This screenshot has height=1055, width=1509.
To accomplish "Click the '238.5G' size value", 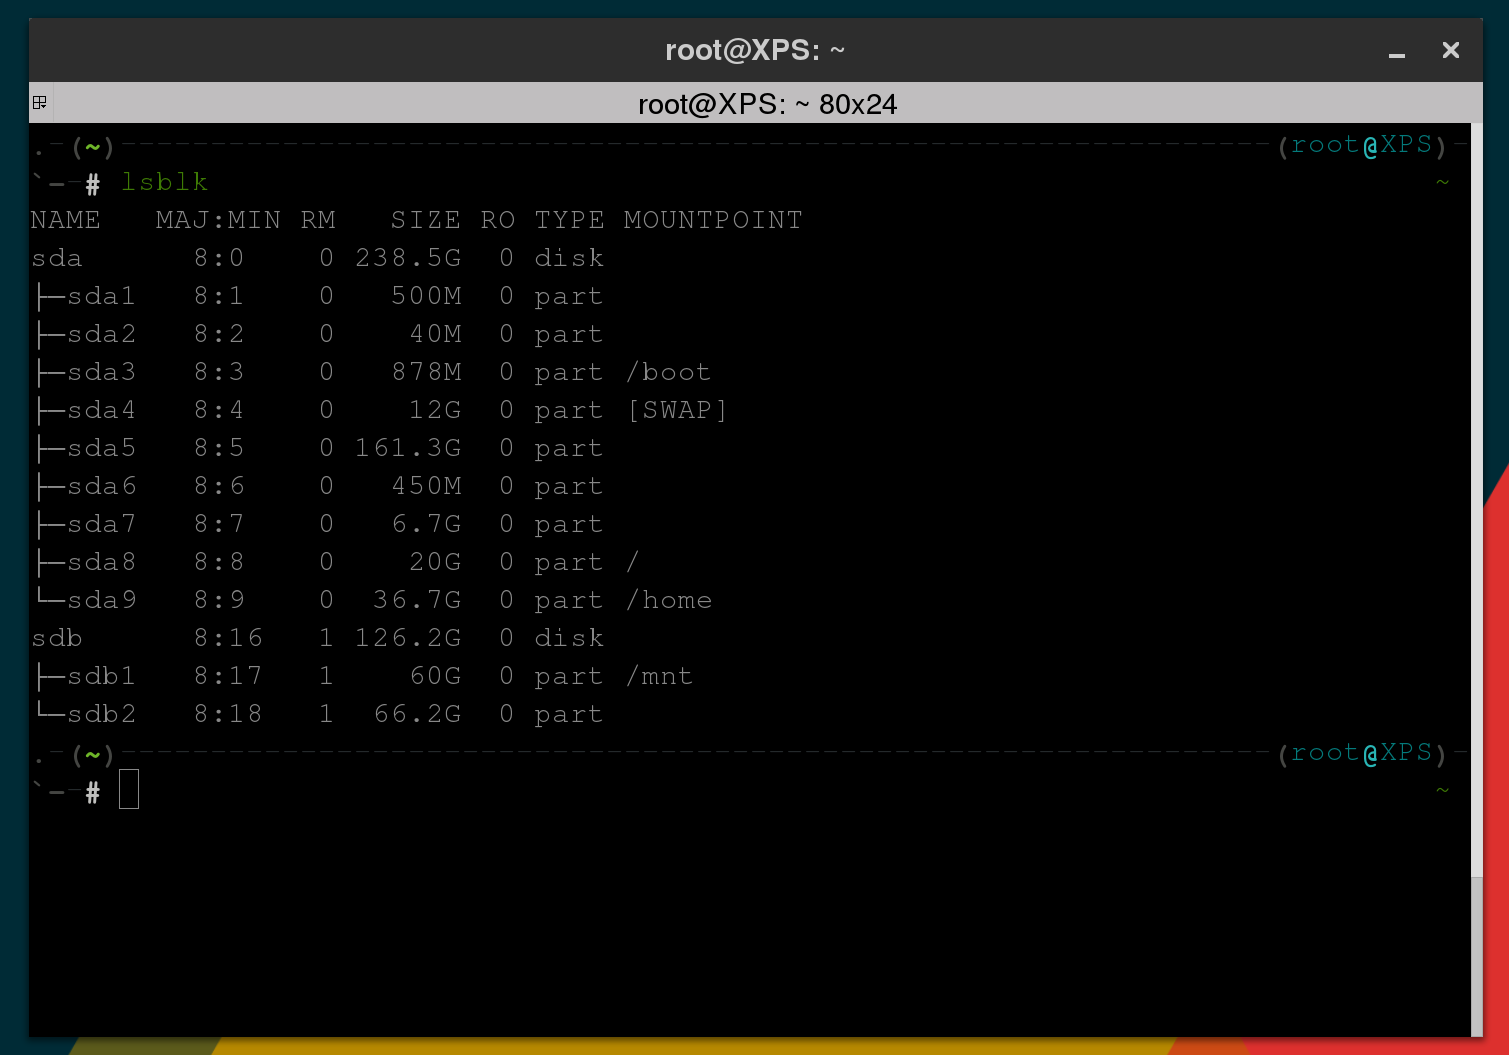I will pyautogui.click(x=408, y=258).
